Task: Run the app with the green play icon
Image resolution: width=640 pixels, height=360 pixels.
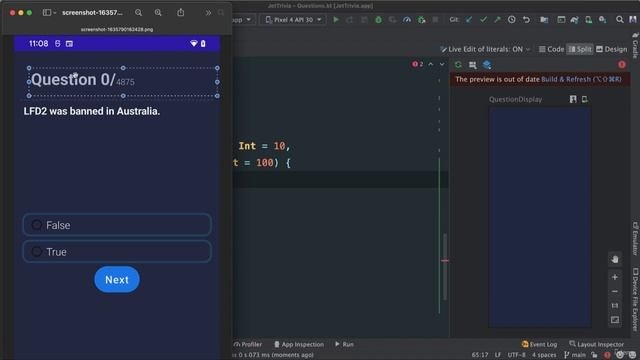Action: point(336,20)
